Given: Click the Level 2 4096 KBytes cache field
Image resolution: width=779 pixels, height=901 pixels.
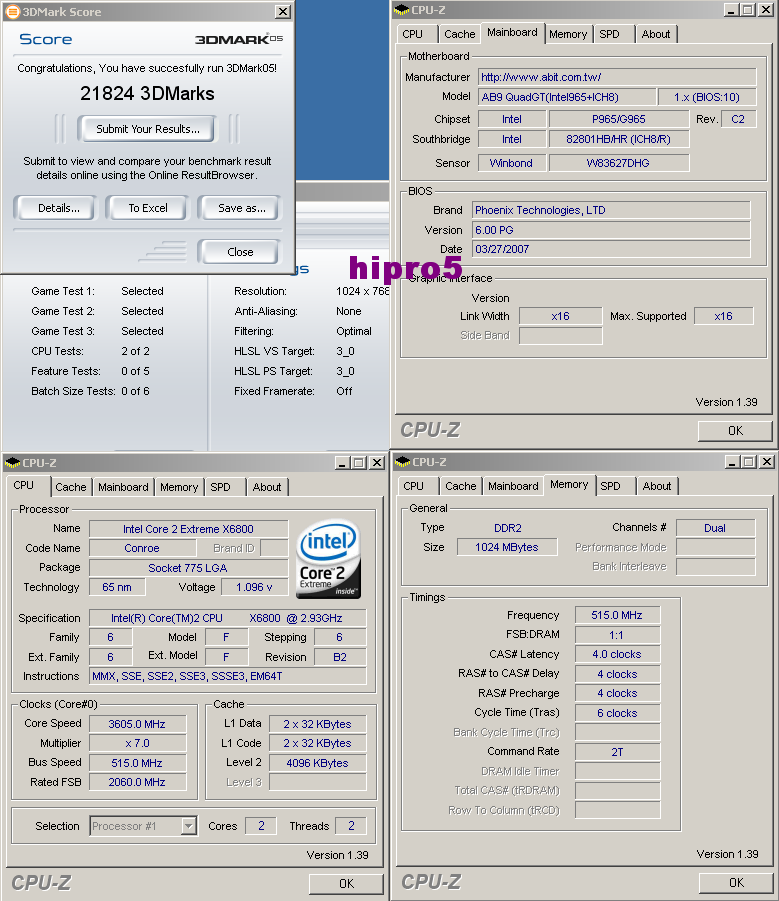Looking at the screenshot, I should point(318,763).
